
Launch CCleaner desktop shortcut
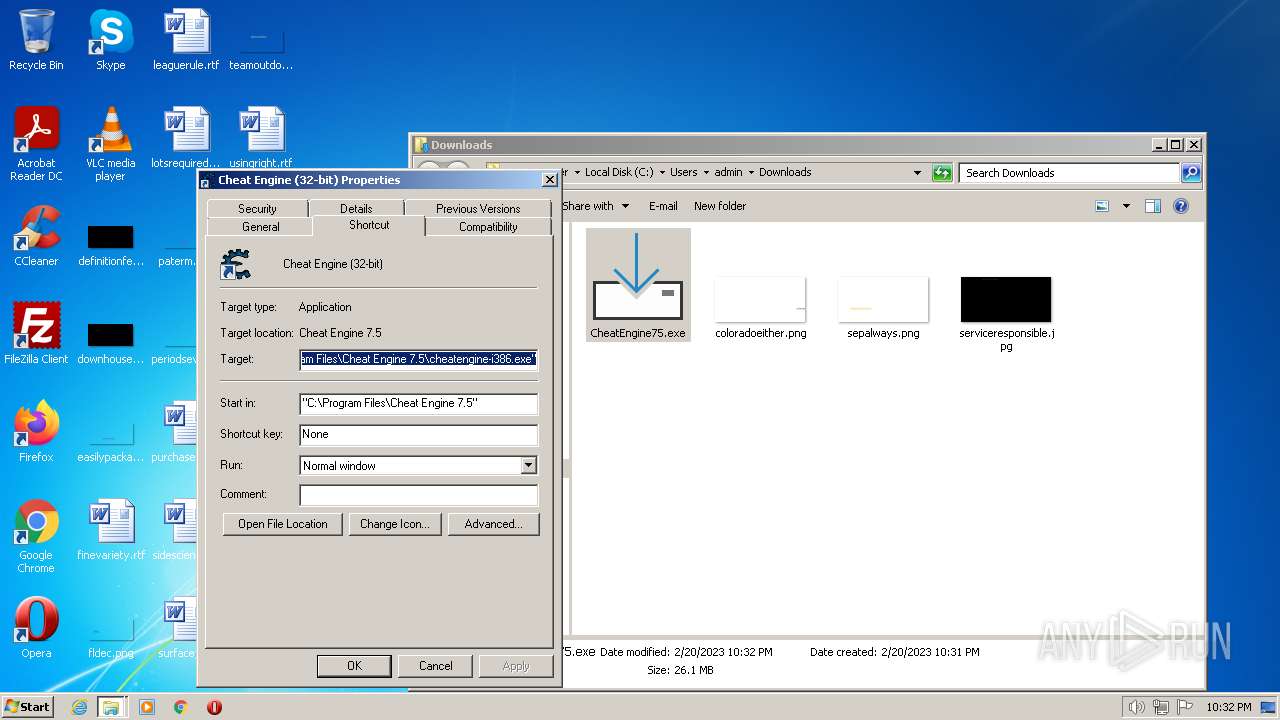pos(36,236)
